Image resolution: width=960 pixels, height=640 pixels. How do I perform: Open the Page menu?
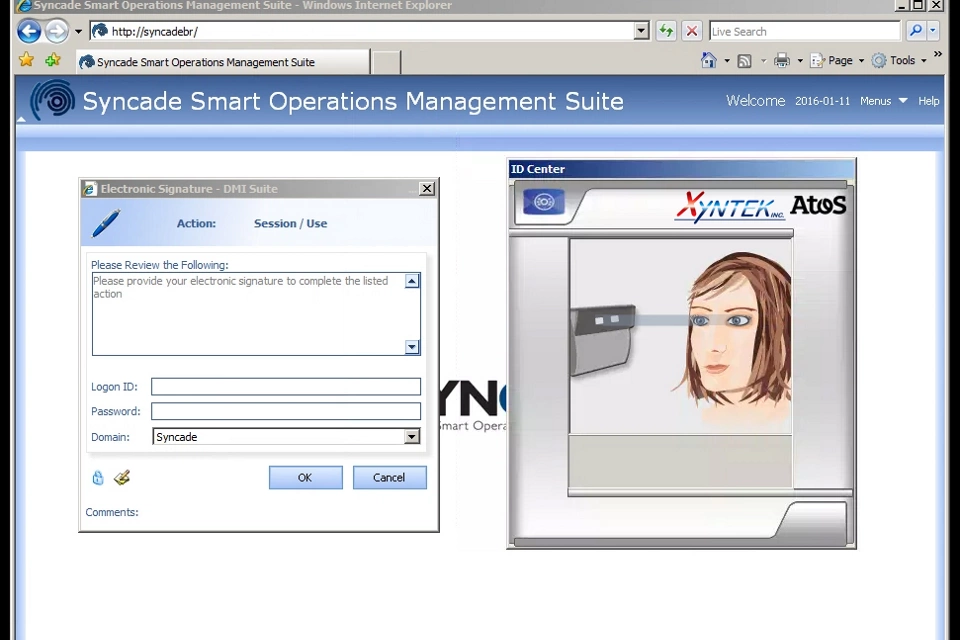point(838,61)
